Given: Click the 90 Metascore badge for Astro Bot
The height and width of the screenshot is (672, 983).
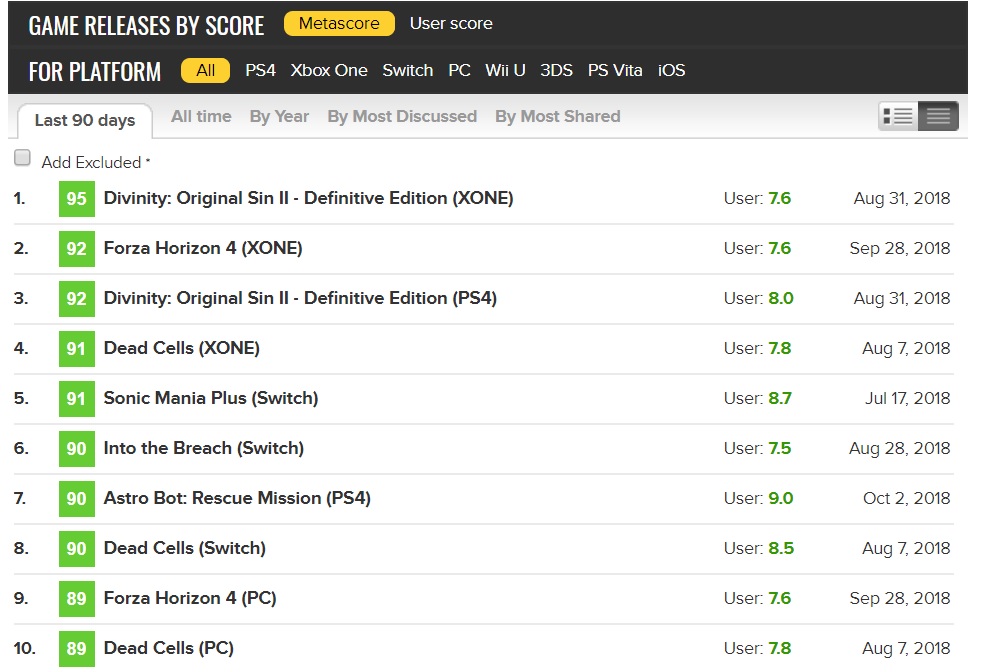Looking at the screenshot, I should pos(77,498).
